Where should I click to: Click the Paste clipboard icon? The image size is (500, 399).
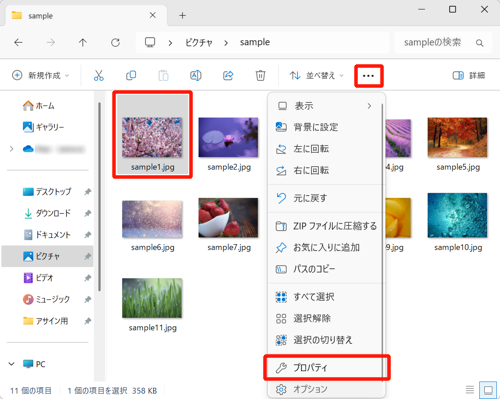coord(163,76)
